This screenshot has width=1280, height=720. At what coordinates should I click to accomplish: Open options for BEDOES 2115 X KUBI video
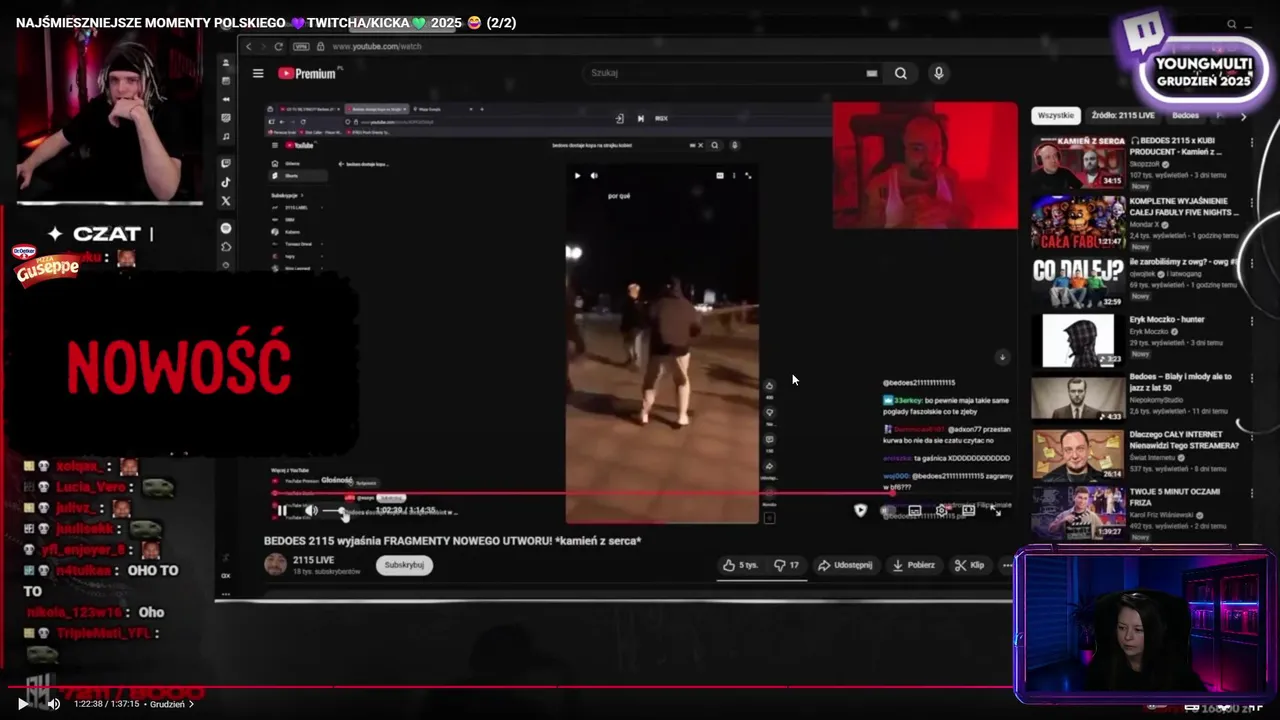tap(1251, 143)
